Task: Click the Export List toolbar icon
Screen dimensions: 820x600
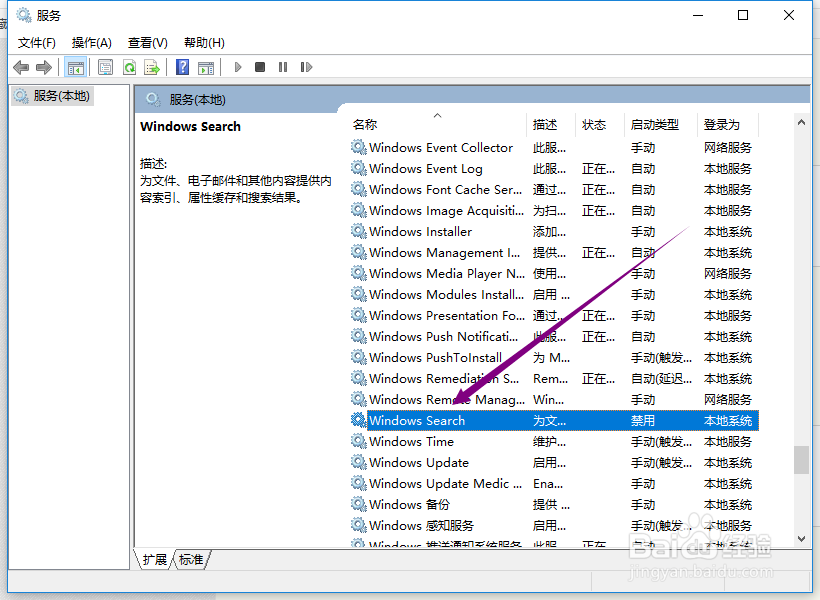Action: [152, 67]
